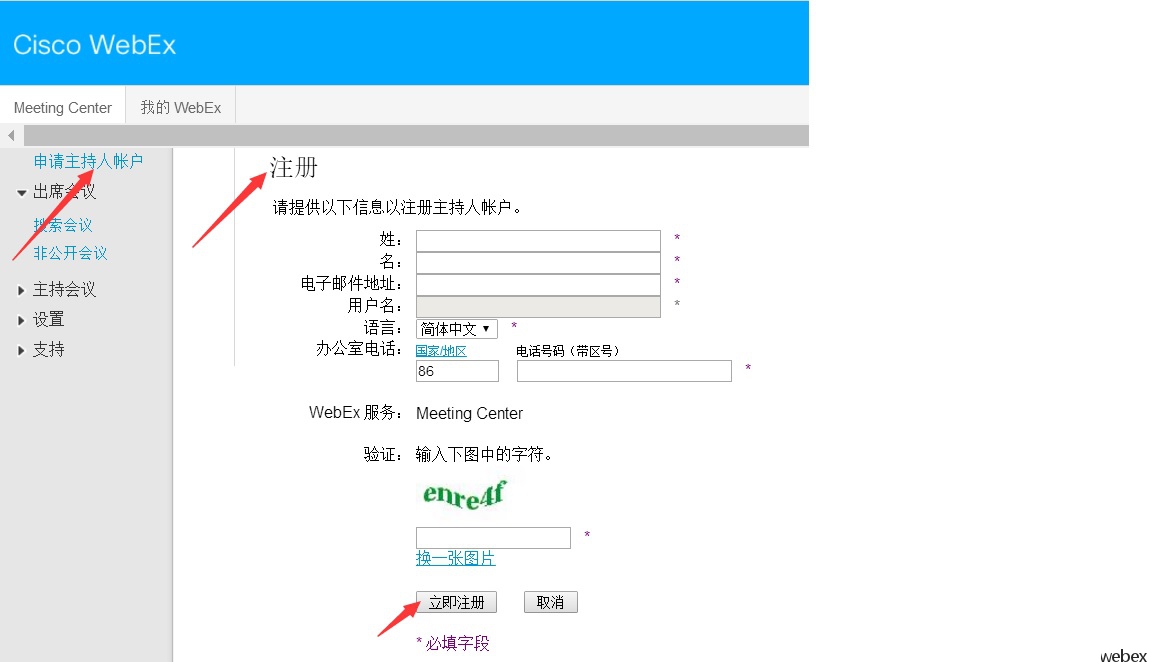This screenshot has width=1152, height=662.
Task: Follow the 国家/地区 link
Action: point(441,351)
